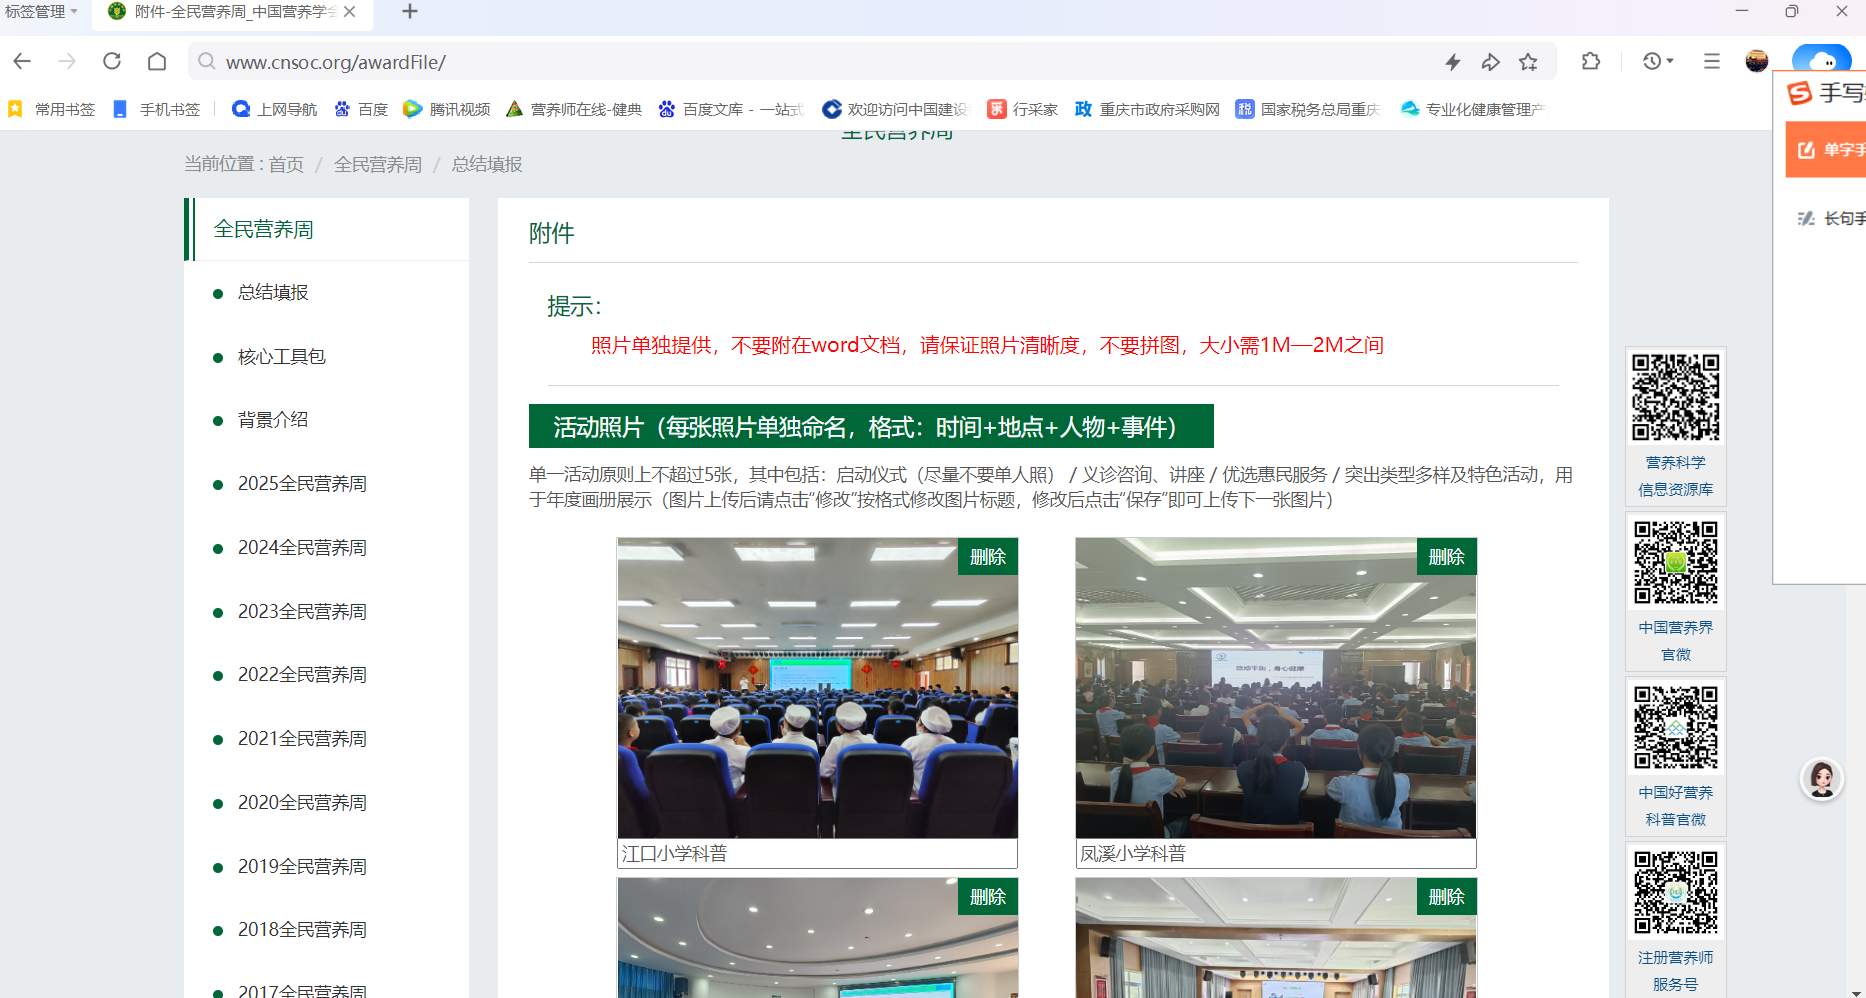This screenshot has height=998, width=1866.
Task: Select 总结填报 in the sidebar
Action: pyautogui.click(x=273, y=292)
